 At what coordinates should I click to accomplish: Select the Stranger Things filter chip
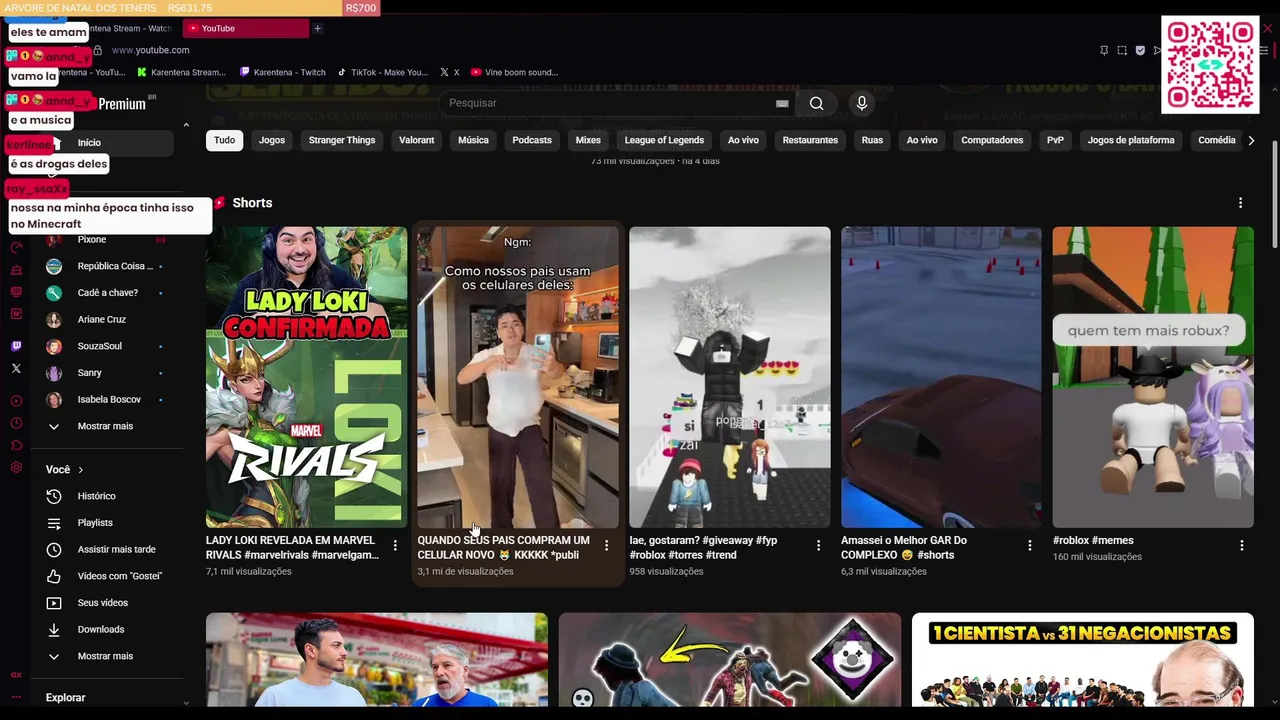342,140
